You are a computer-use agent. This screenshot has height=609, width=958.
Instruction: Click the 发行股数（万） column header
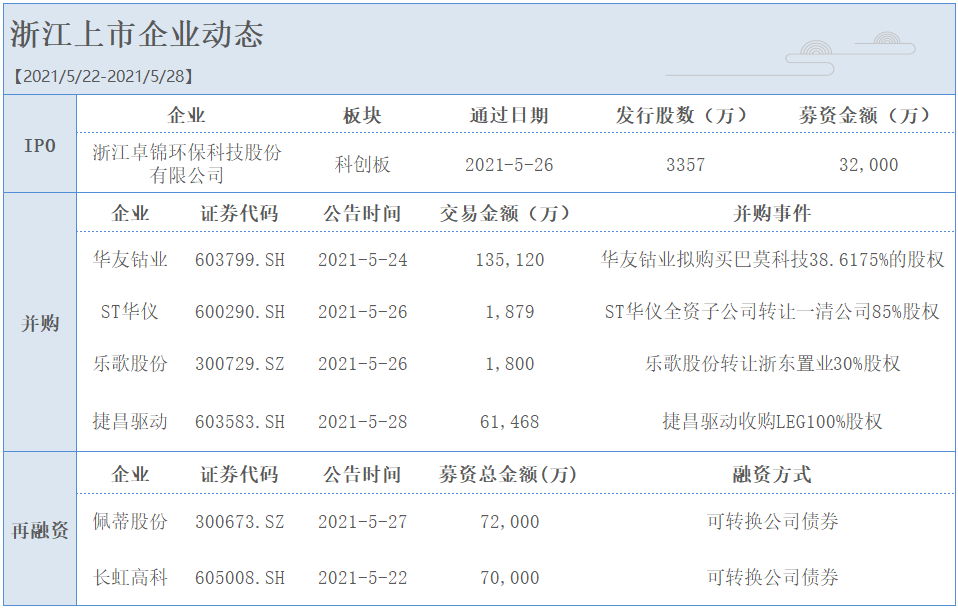pyautogui.click(x=684, y=115)
